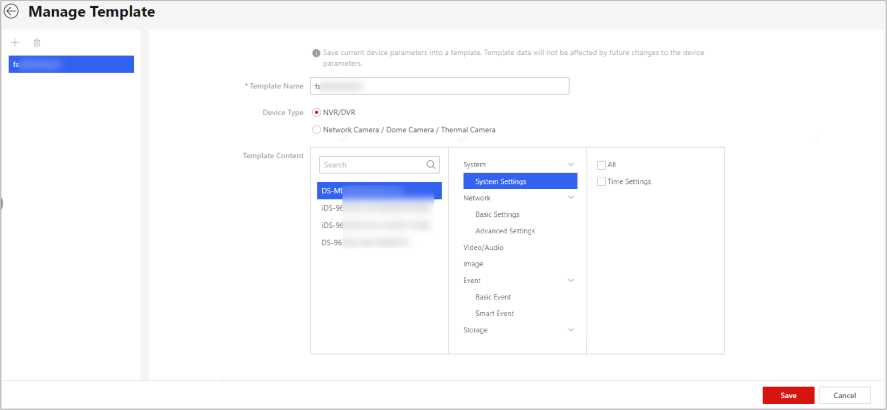Viewport: 887px width, 410px height.
Task: Select the highlighted template in left list
Action: [70, 64]
